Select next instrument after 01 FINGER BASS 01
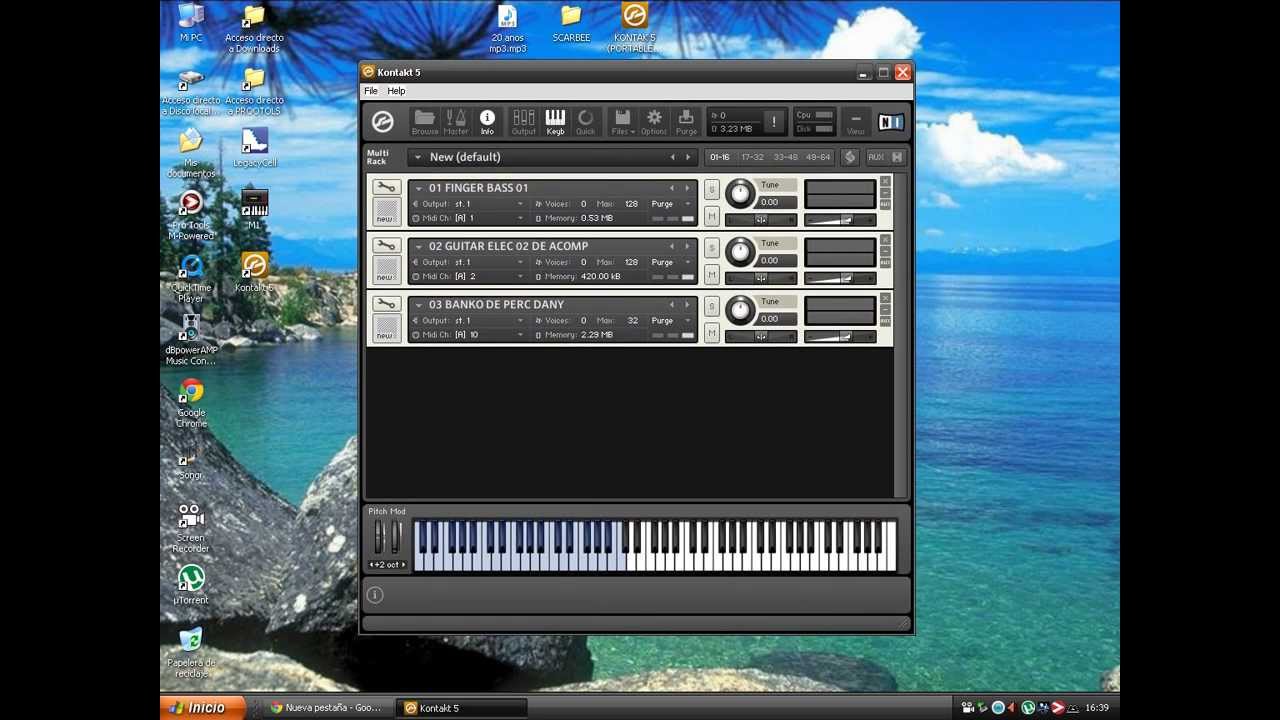The image size is (1280, 720). click(686, 188)
